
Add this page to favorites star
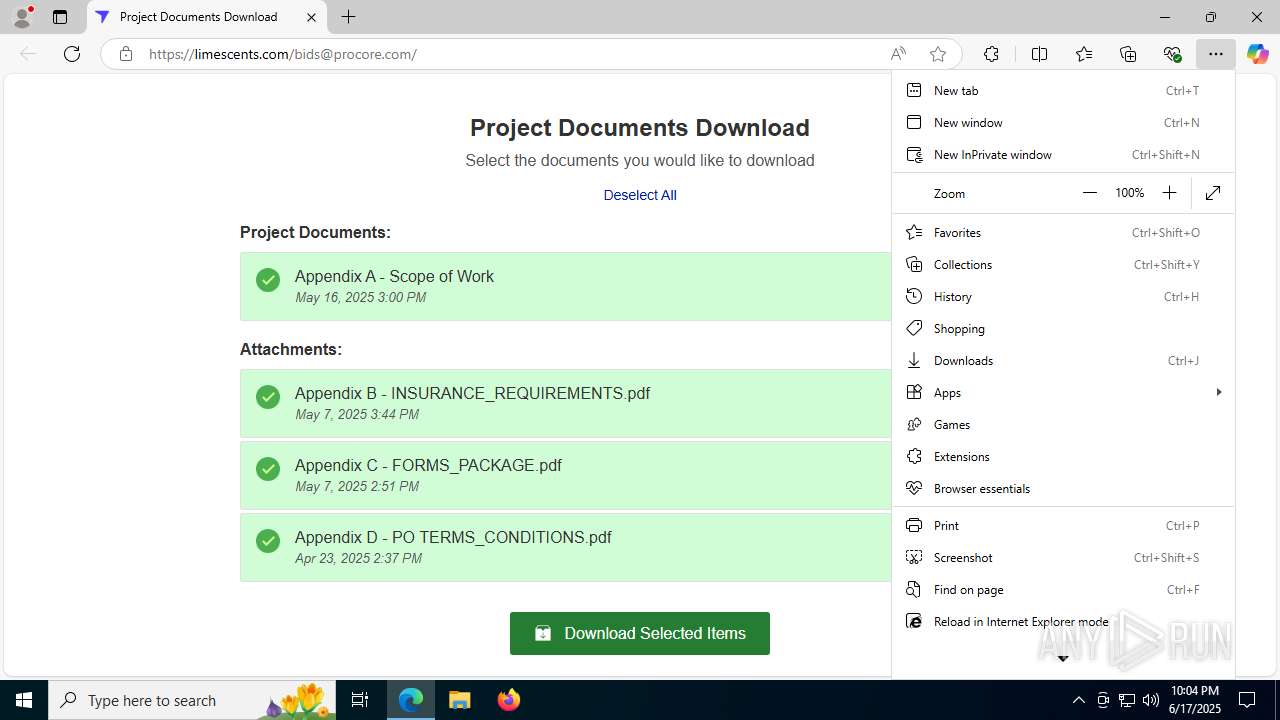point(937,54)
